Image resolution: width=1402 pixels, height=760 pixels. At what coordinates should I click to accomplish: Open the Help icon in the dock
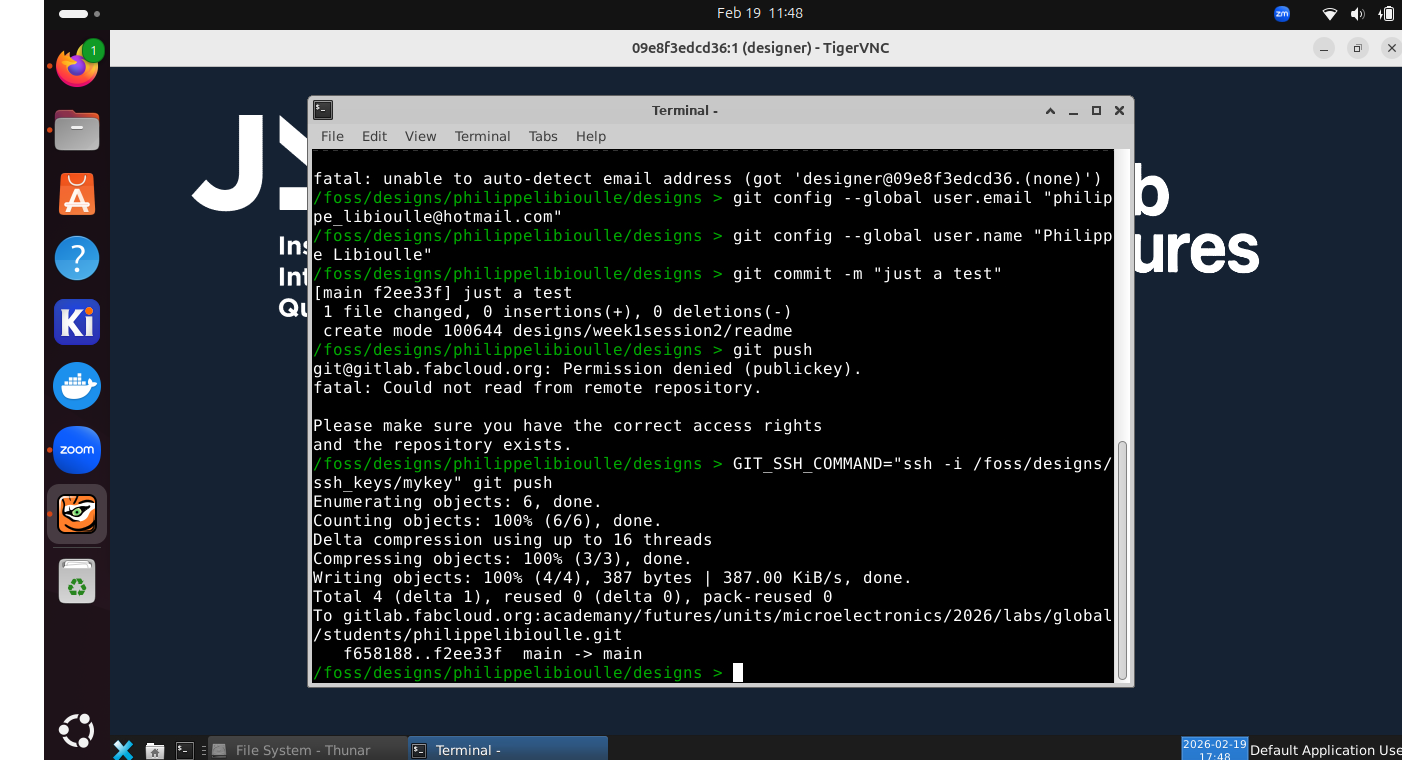pyautogui.click(x=77, y=258)
